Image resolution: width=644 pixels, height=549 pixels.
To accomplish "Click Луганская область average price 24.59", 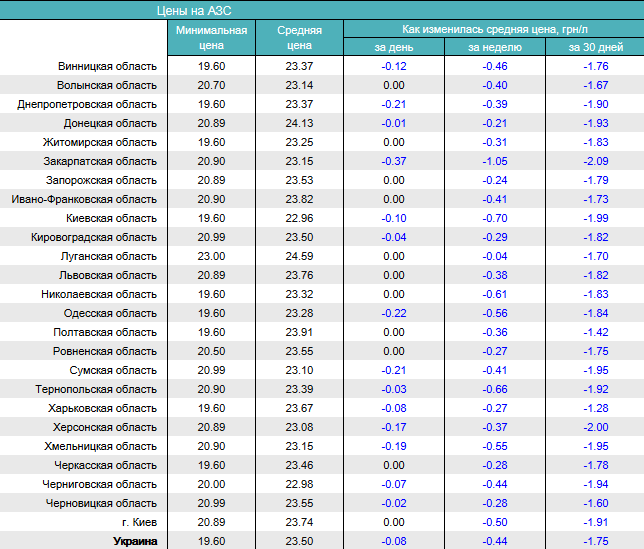I will tap(299, 256).
